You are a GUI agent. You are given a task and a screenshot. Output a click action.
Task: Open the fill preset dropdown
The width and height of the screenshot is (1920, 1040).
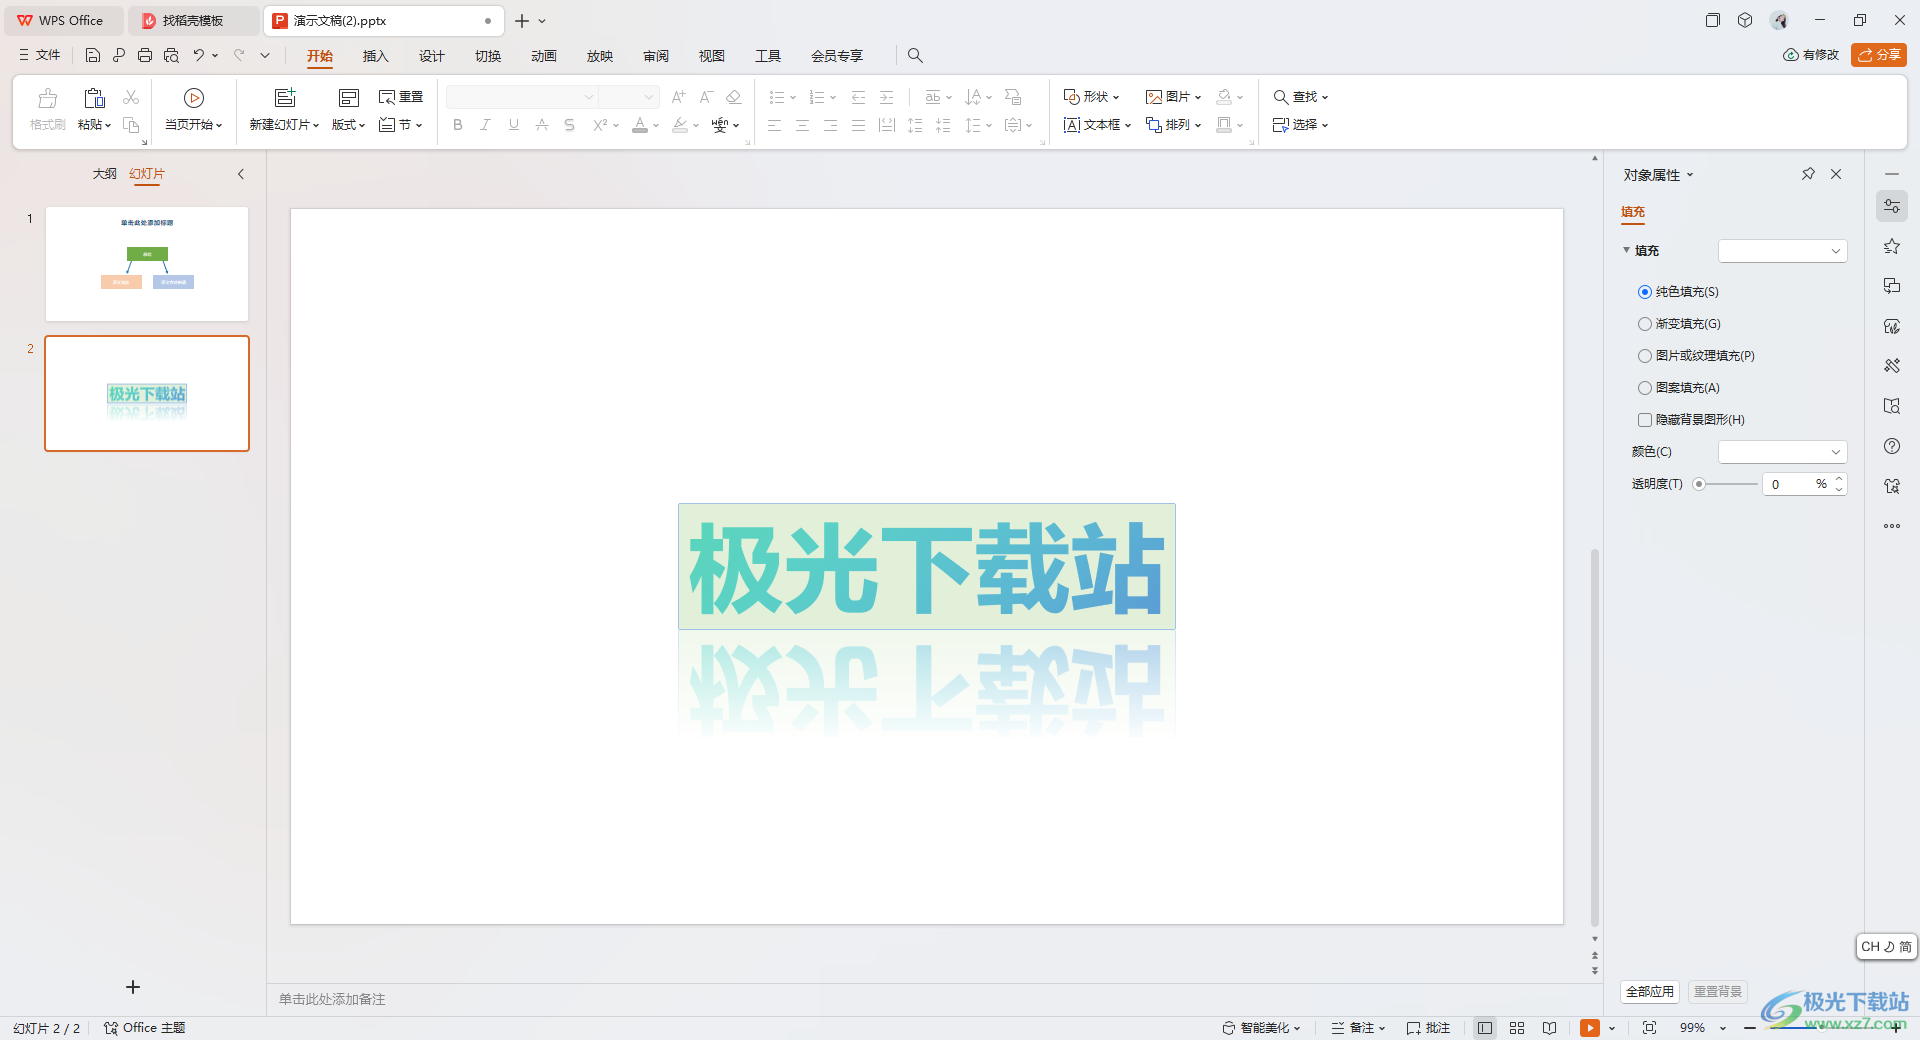[1782, 251]
